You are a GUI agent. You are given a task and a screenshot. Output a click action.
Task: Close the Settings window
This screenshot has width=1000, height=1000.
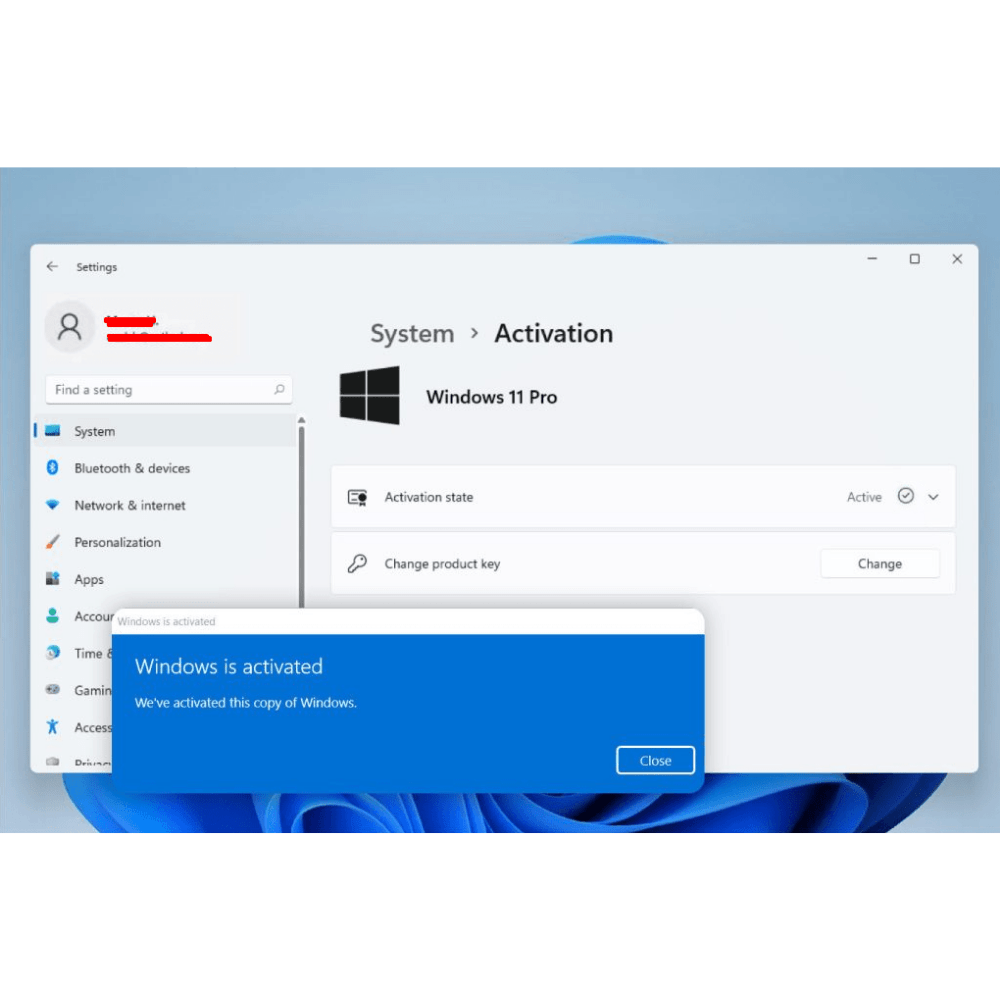[957, 258]
